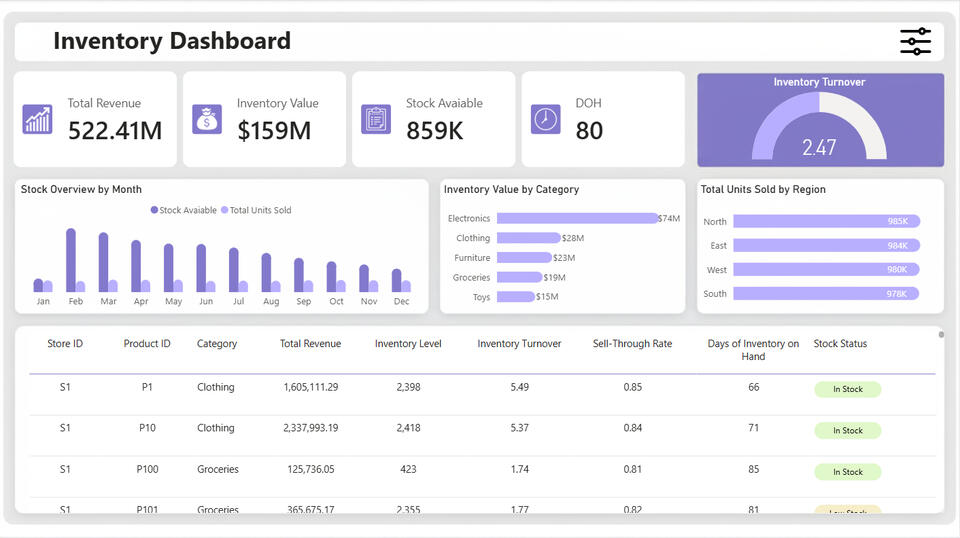
Task: Select the February Stock Available bar
Action: tap(71, 260)
